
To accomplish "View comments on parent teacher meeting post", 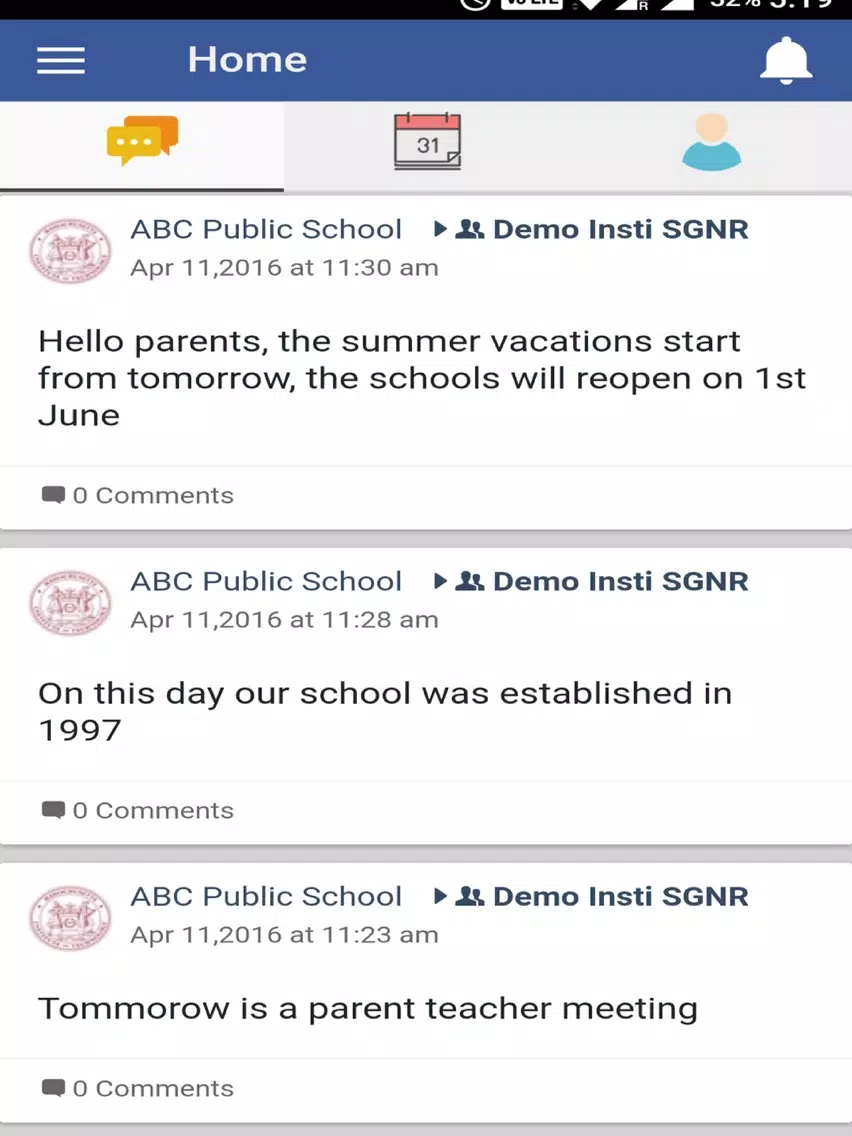I will point(138,1088).
